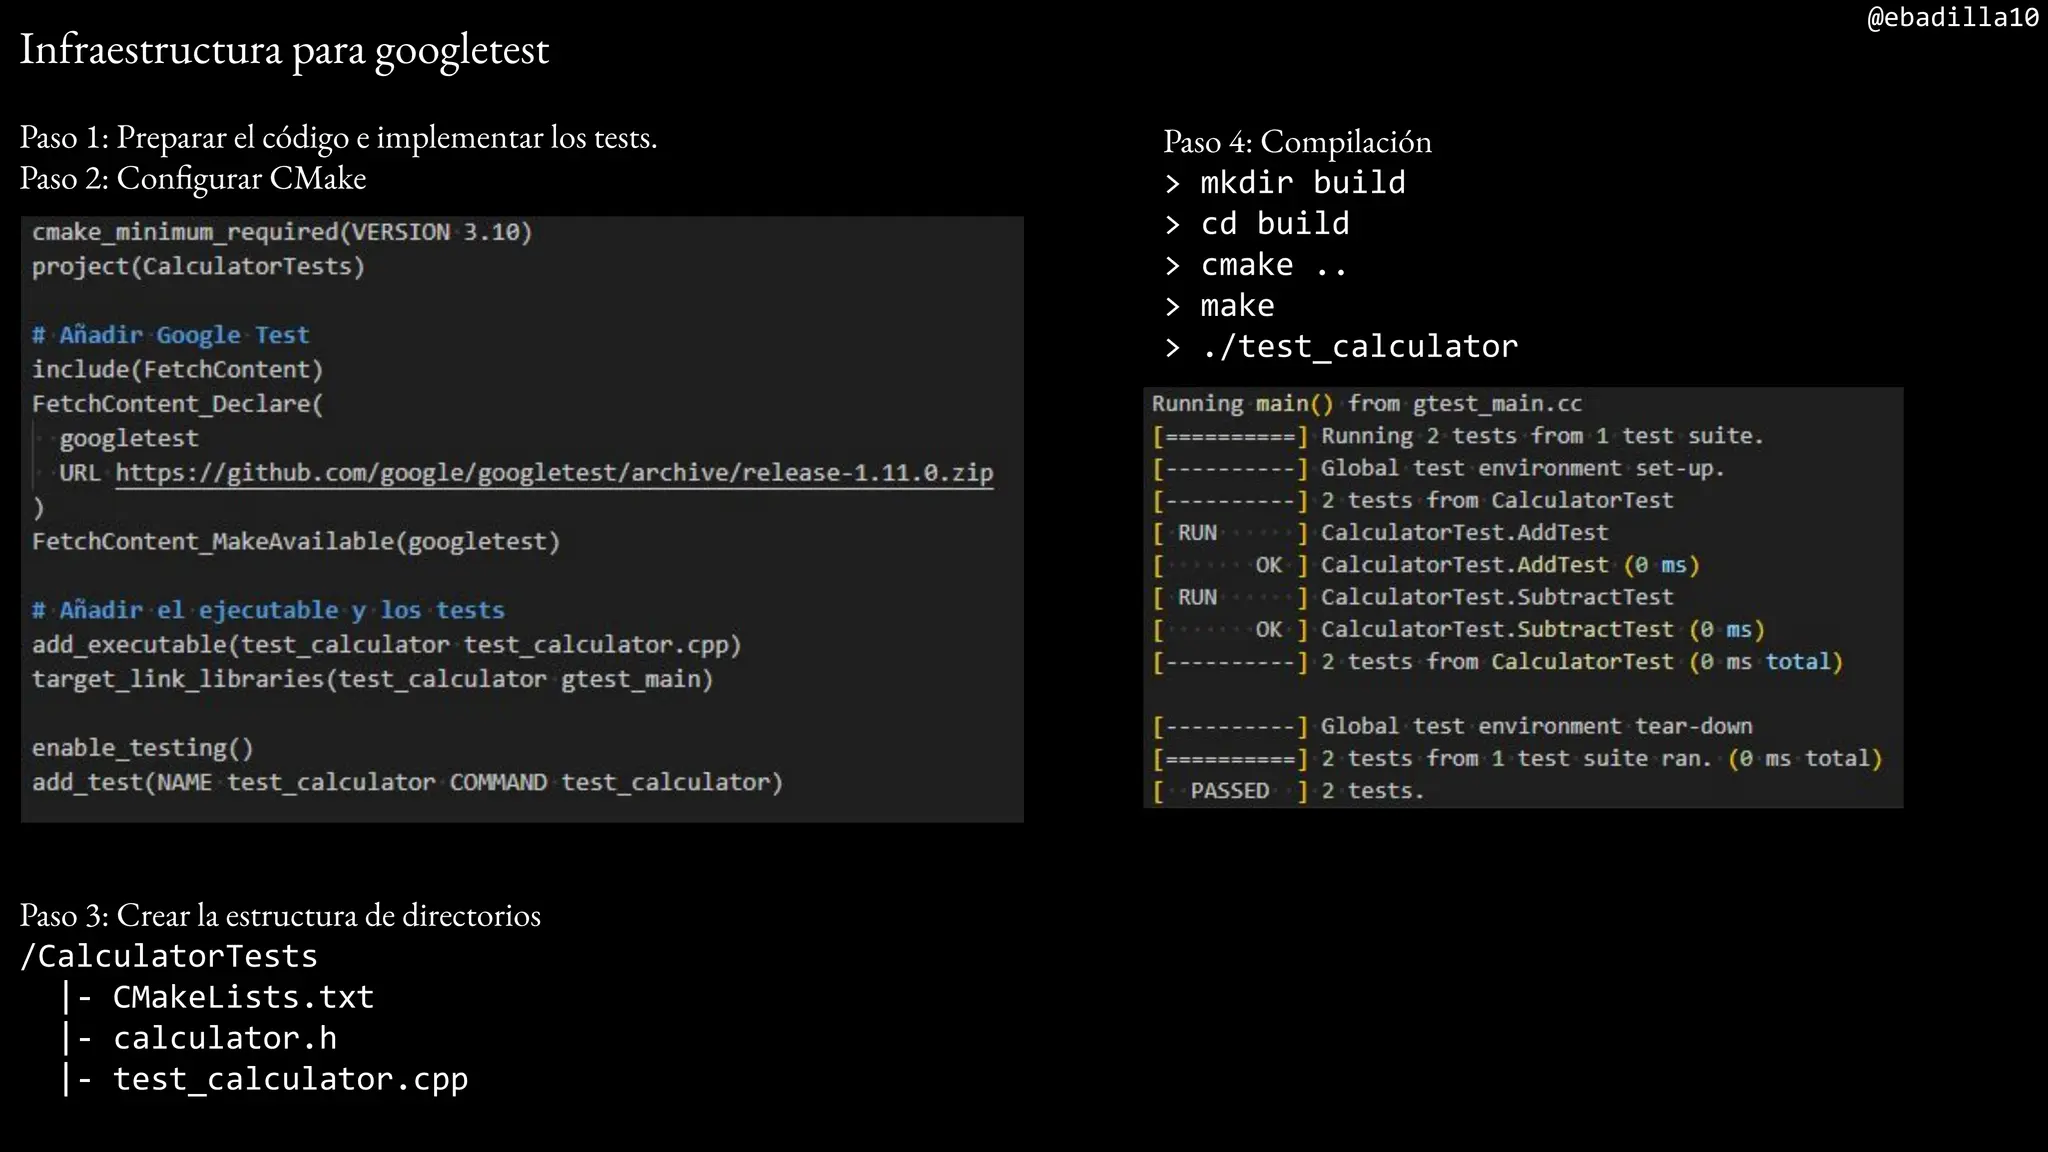Click 'FetchContent_MakeAvailable(googletest)' line
This screenshot has width=2048, height=1152.
296,541
